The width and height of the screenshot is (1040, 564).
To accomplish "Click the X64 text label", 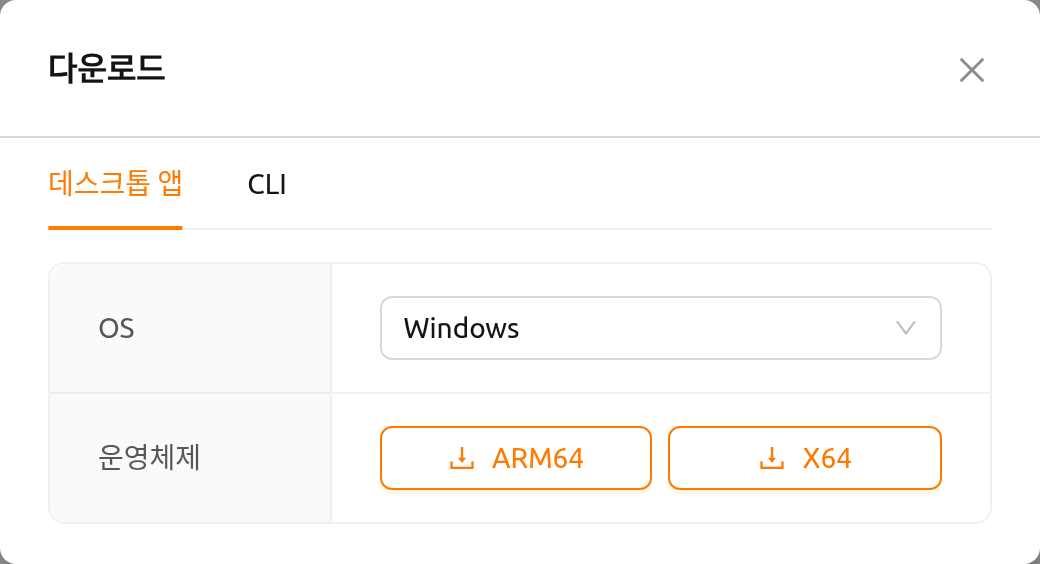I will tap(826, 458).
